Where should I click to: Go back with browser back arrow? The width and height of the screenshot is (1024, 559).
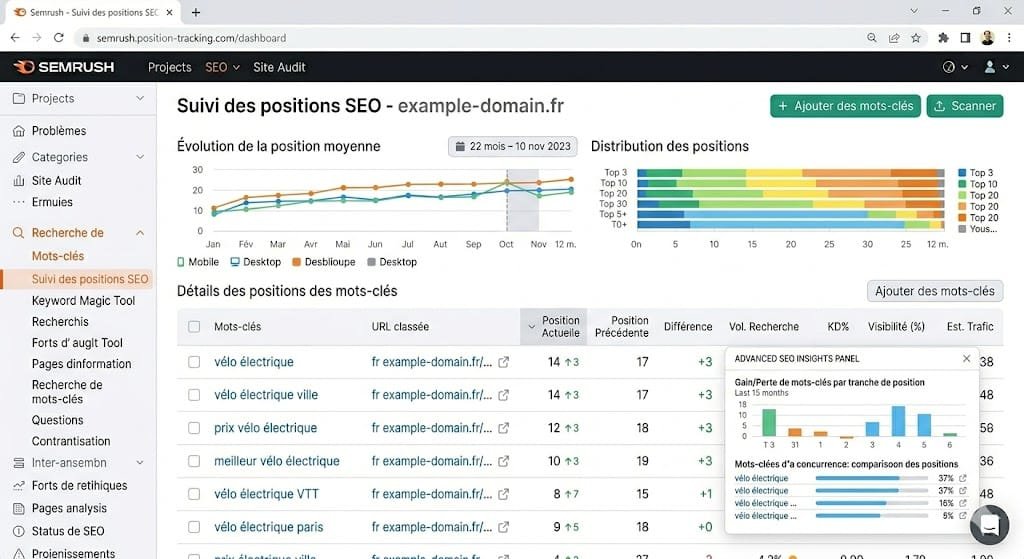coord(15,38)
